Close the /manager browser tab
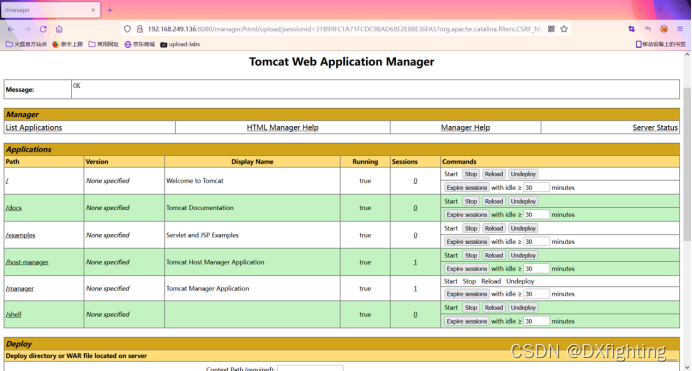692x371 pixels. (x=93, y=10)
